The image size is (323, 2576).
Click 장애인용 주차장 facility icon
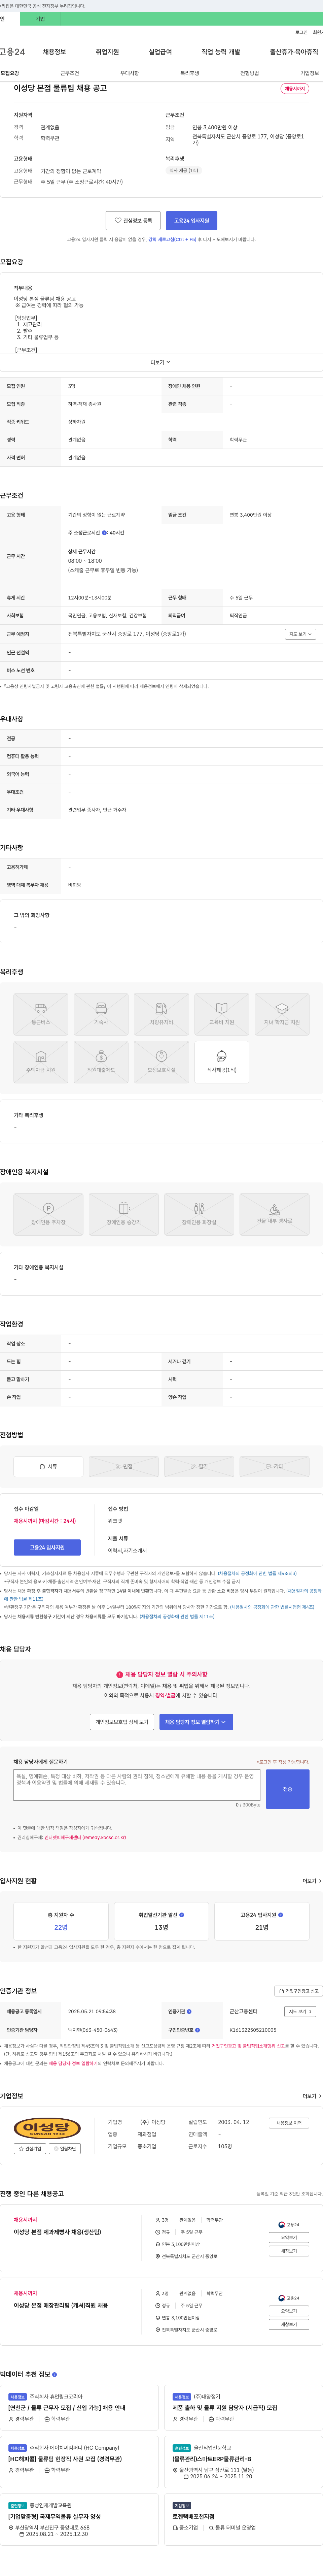coord(48,1214)
